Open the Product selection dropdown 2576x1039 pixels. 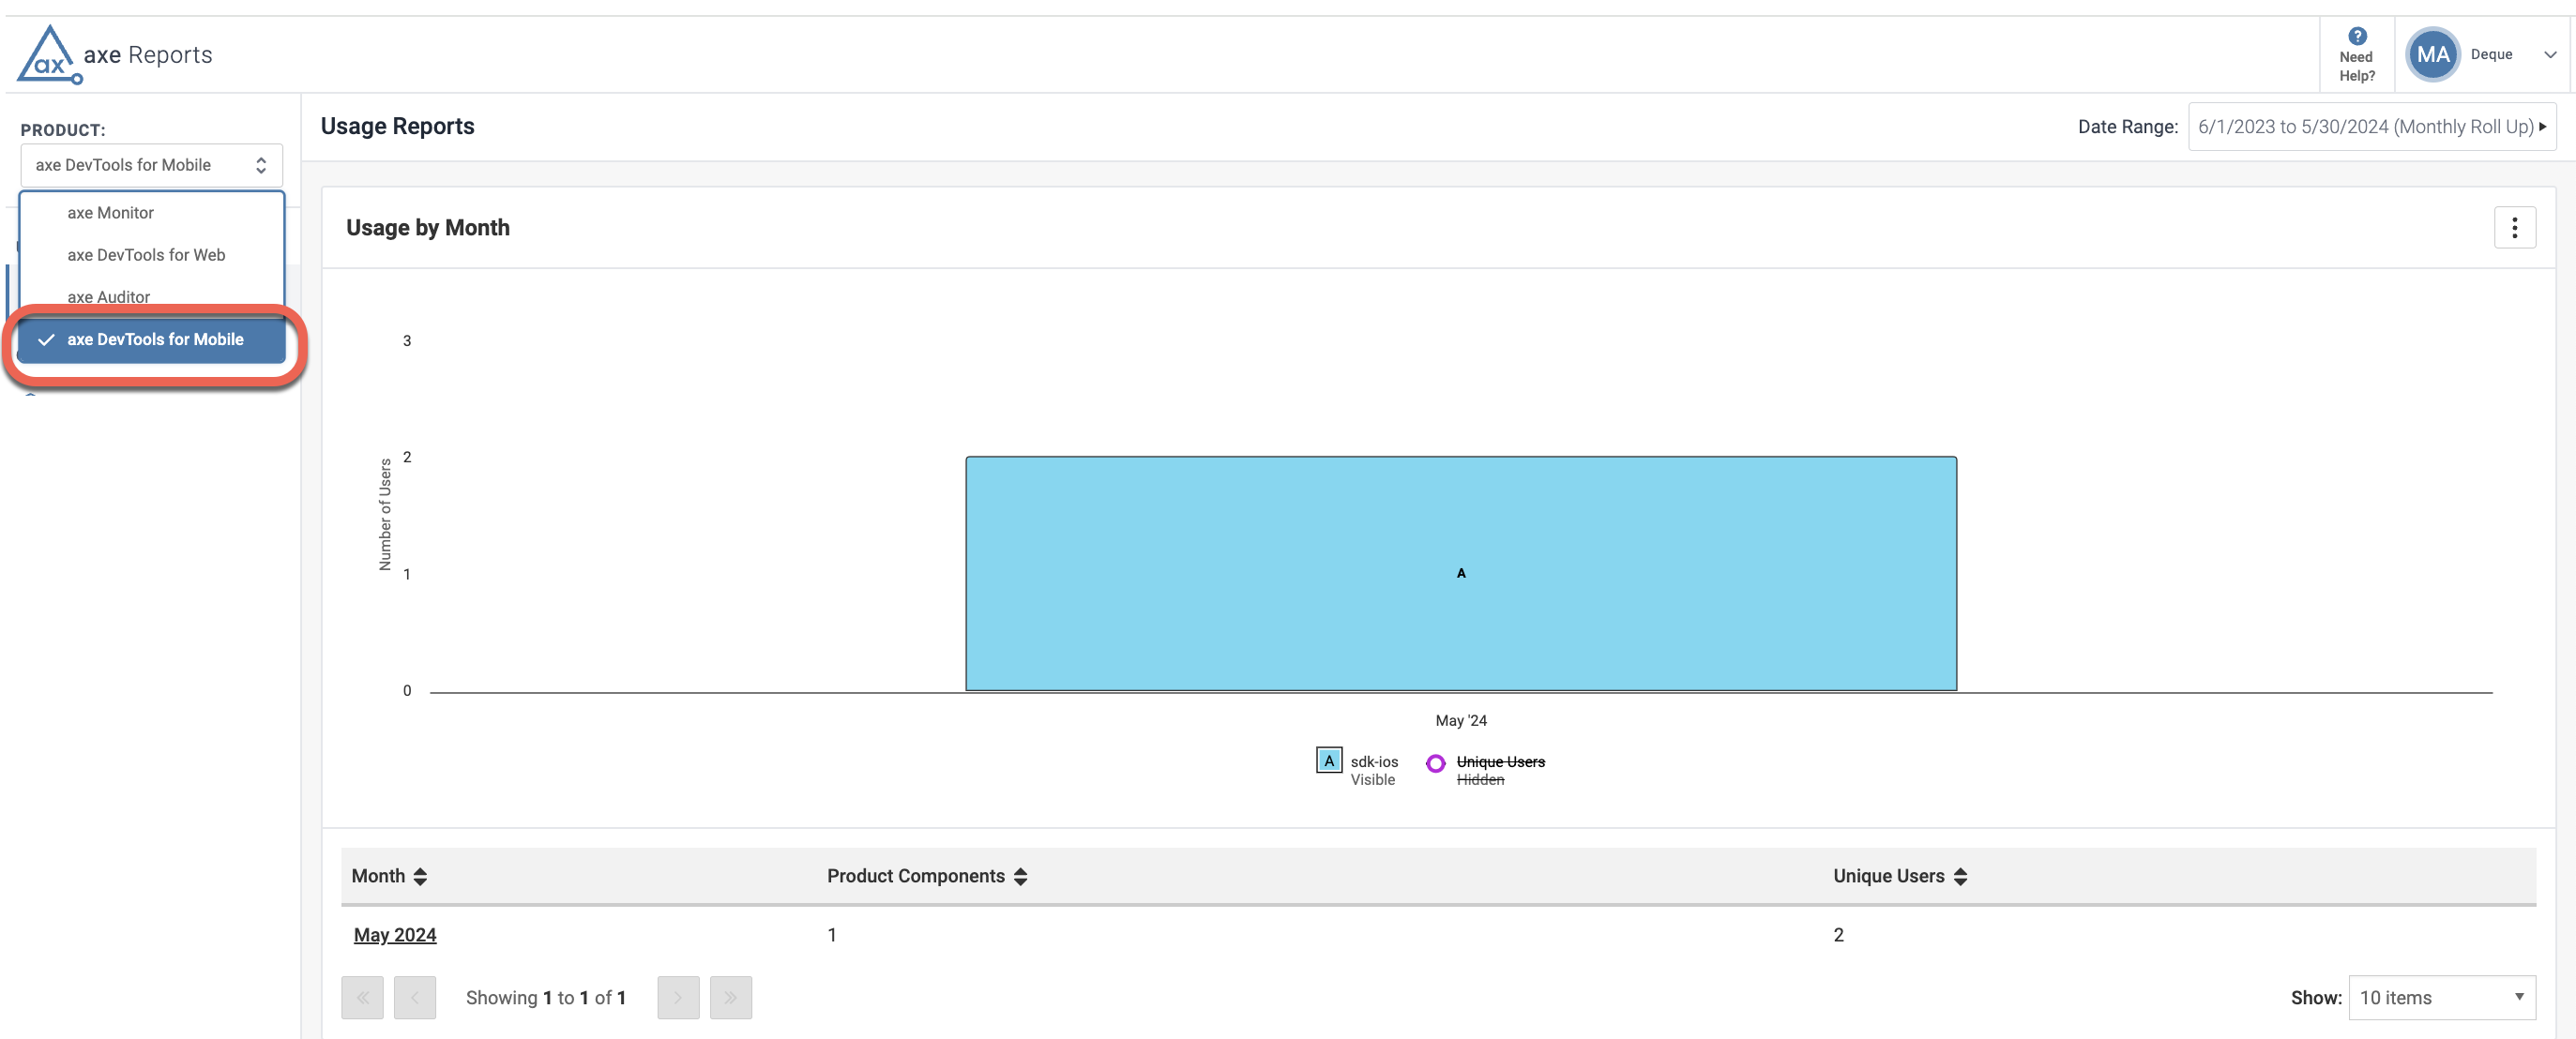pyautogui.click(x=150, y=164)
